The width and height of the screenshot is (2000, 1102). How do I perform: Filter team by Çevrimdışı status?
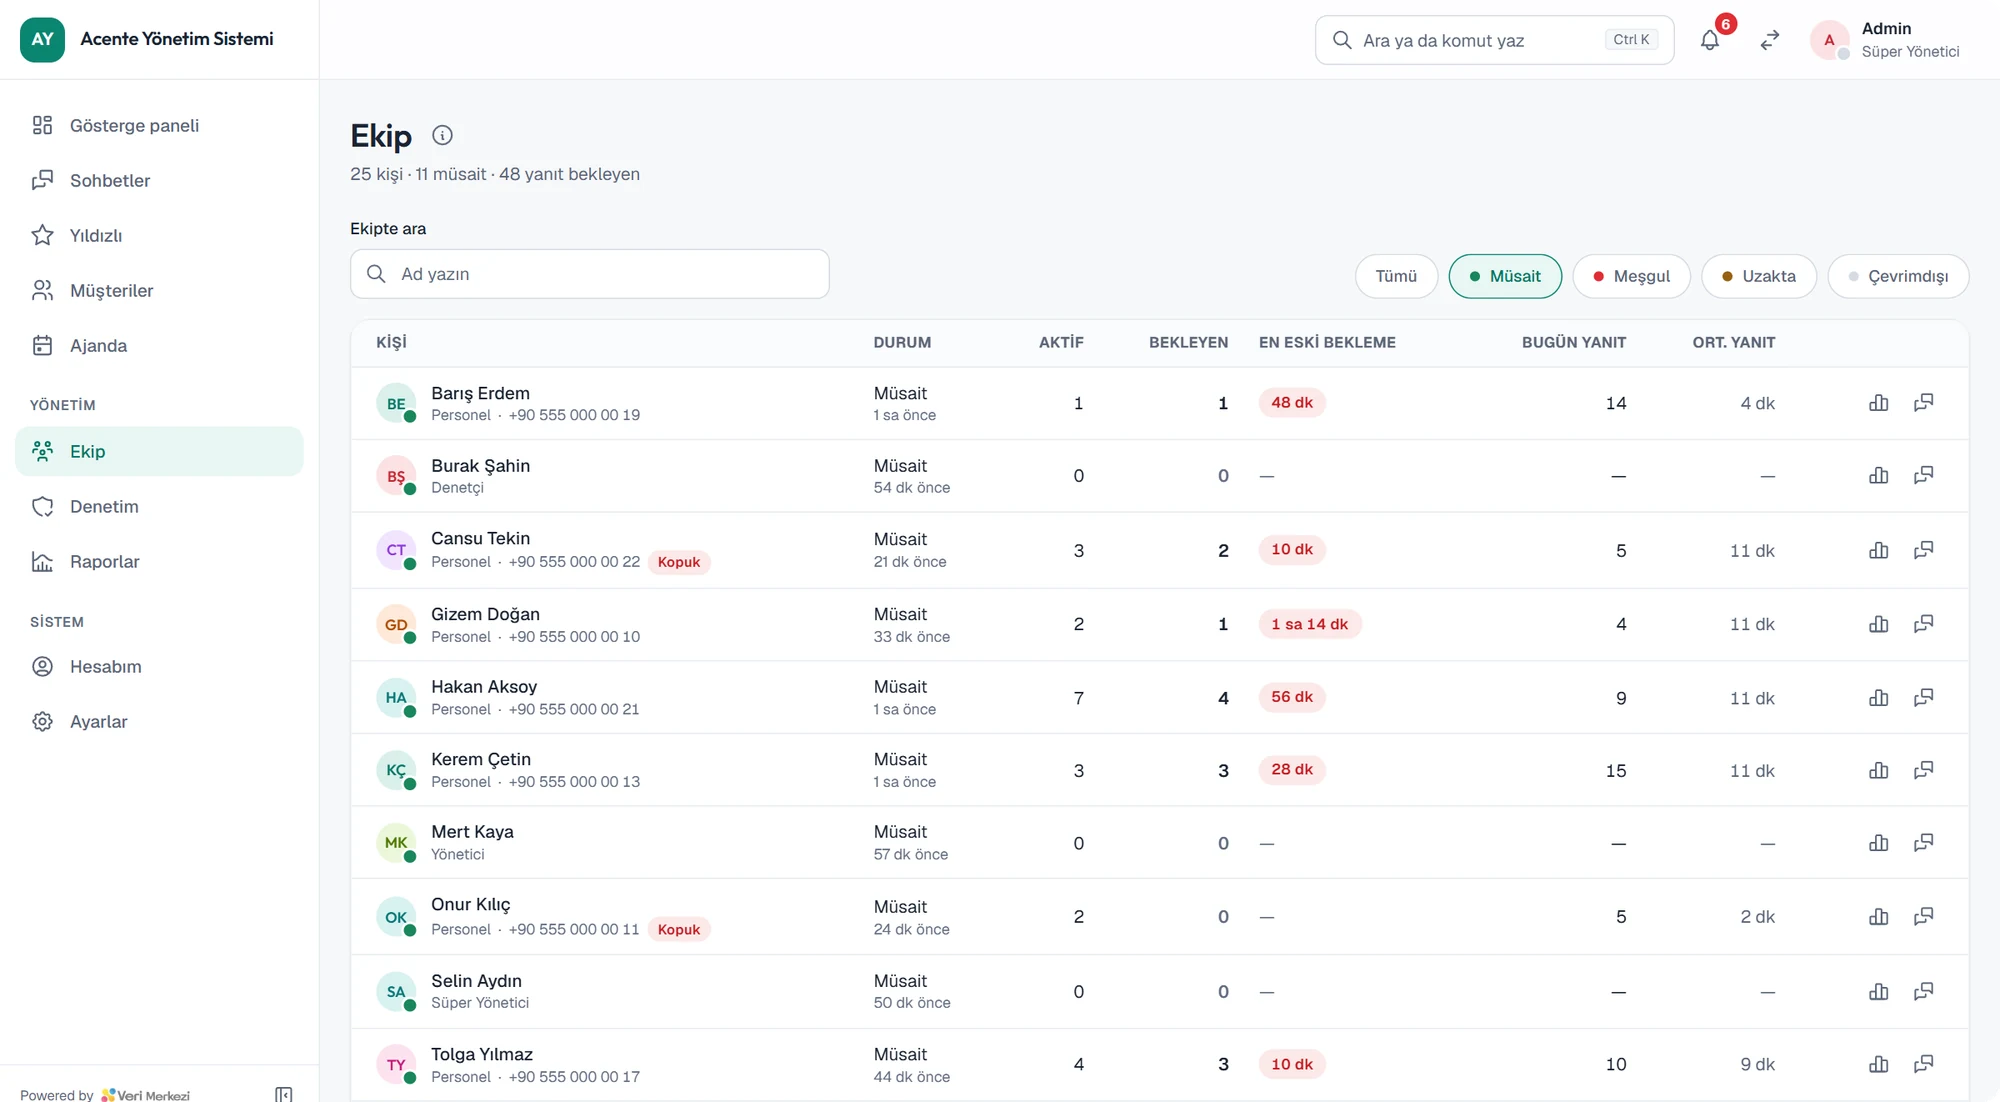point(1898,276)
